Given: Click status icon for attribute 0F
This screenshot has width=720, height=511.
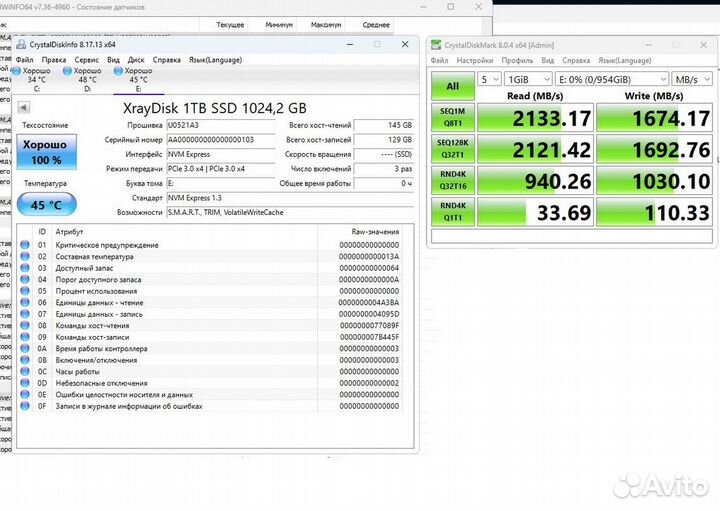Looking at the screenshot, I should (25, 406).
